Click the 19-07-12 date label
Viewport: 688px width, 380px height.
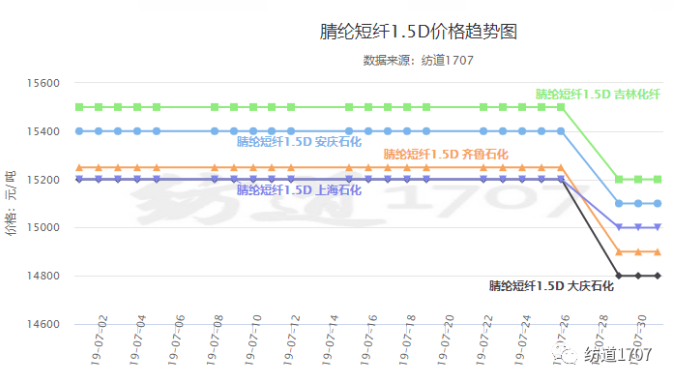tap(291, 340)
